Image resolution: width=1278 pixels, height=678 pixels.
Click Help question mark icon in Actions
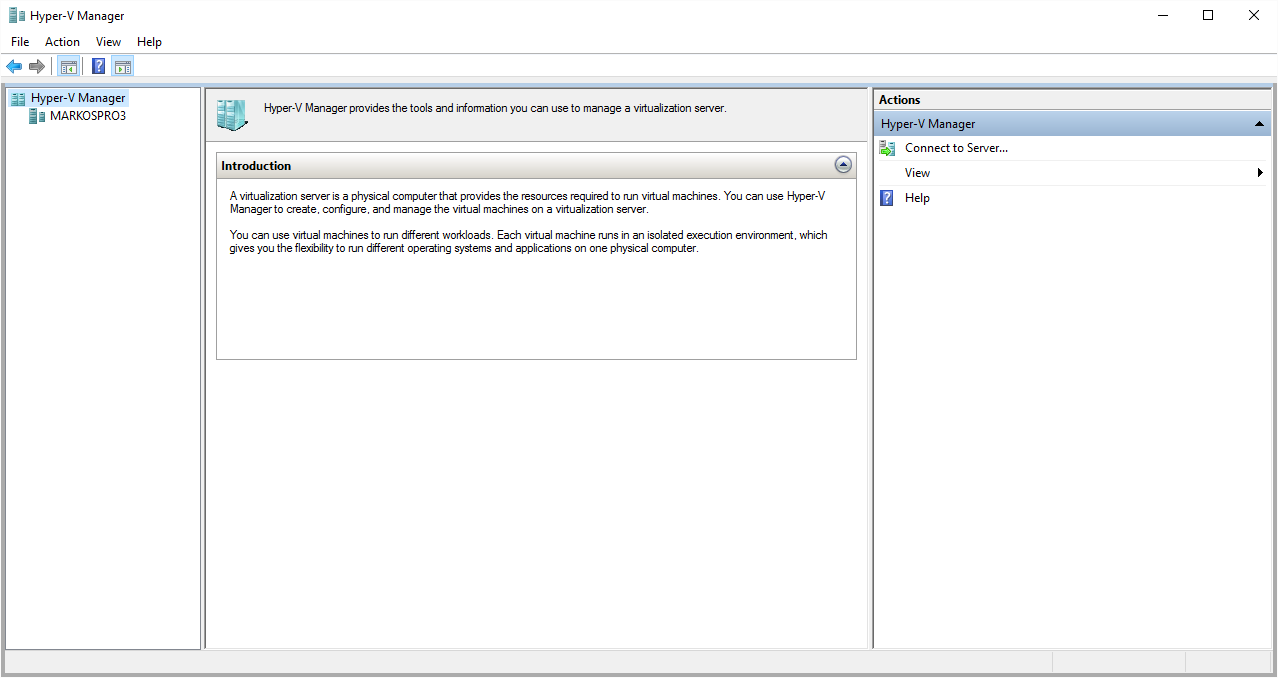tap(886, 198)
